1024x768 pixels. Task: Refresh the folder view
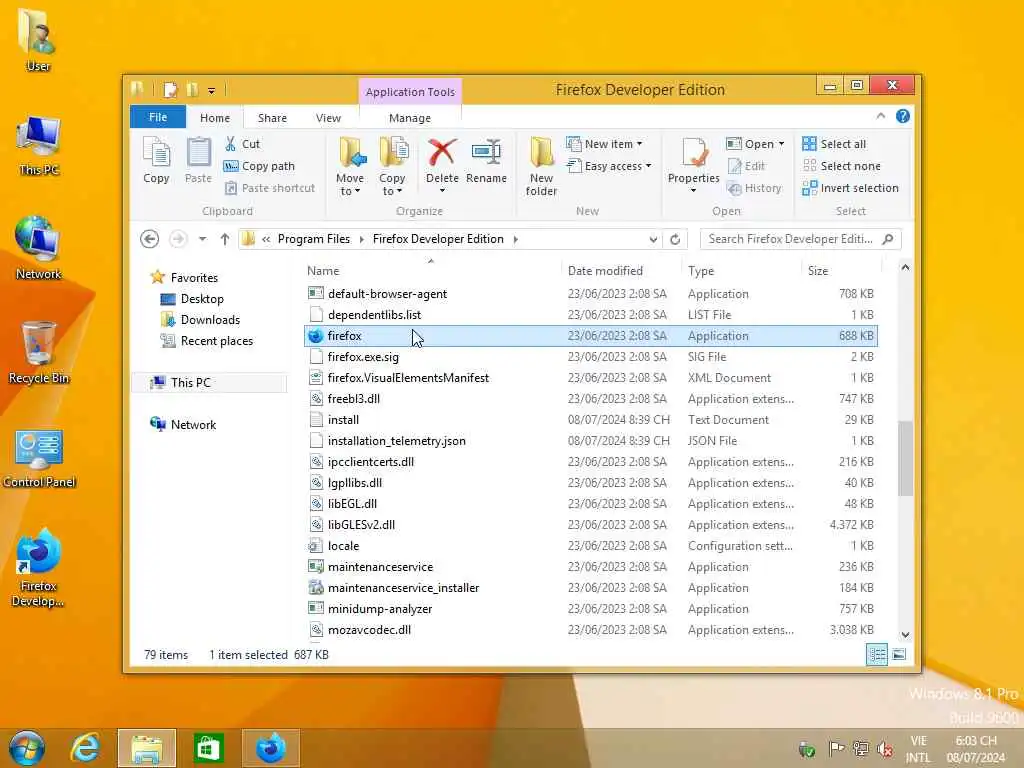675,239
